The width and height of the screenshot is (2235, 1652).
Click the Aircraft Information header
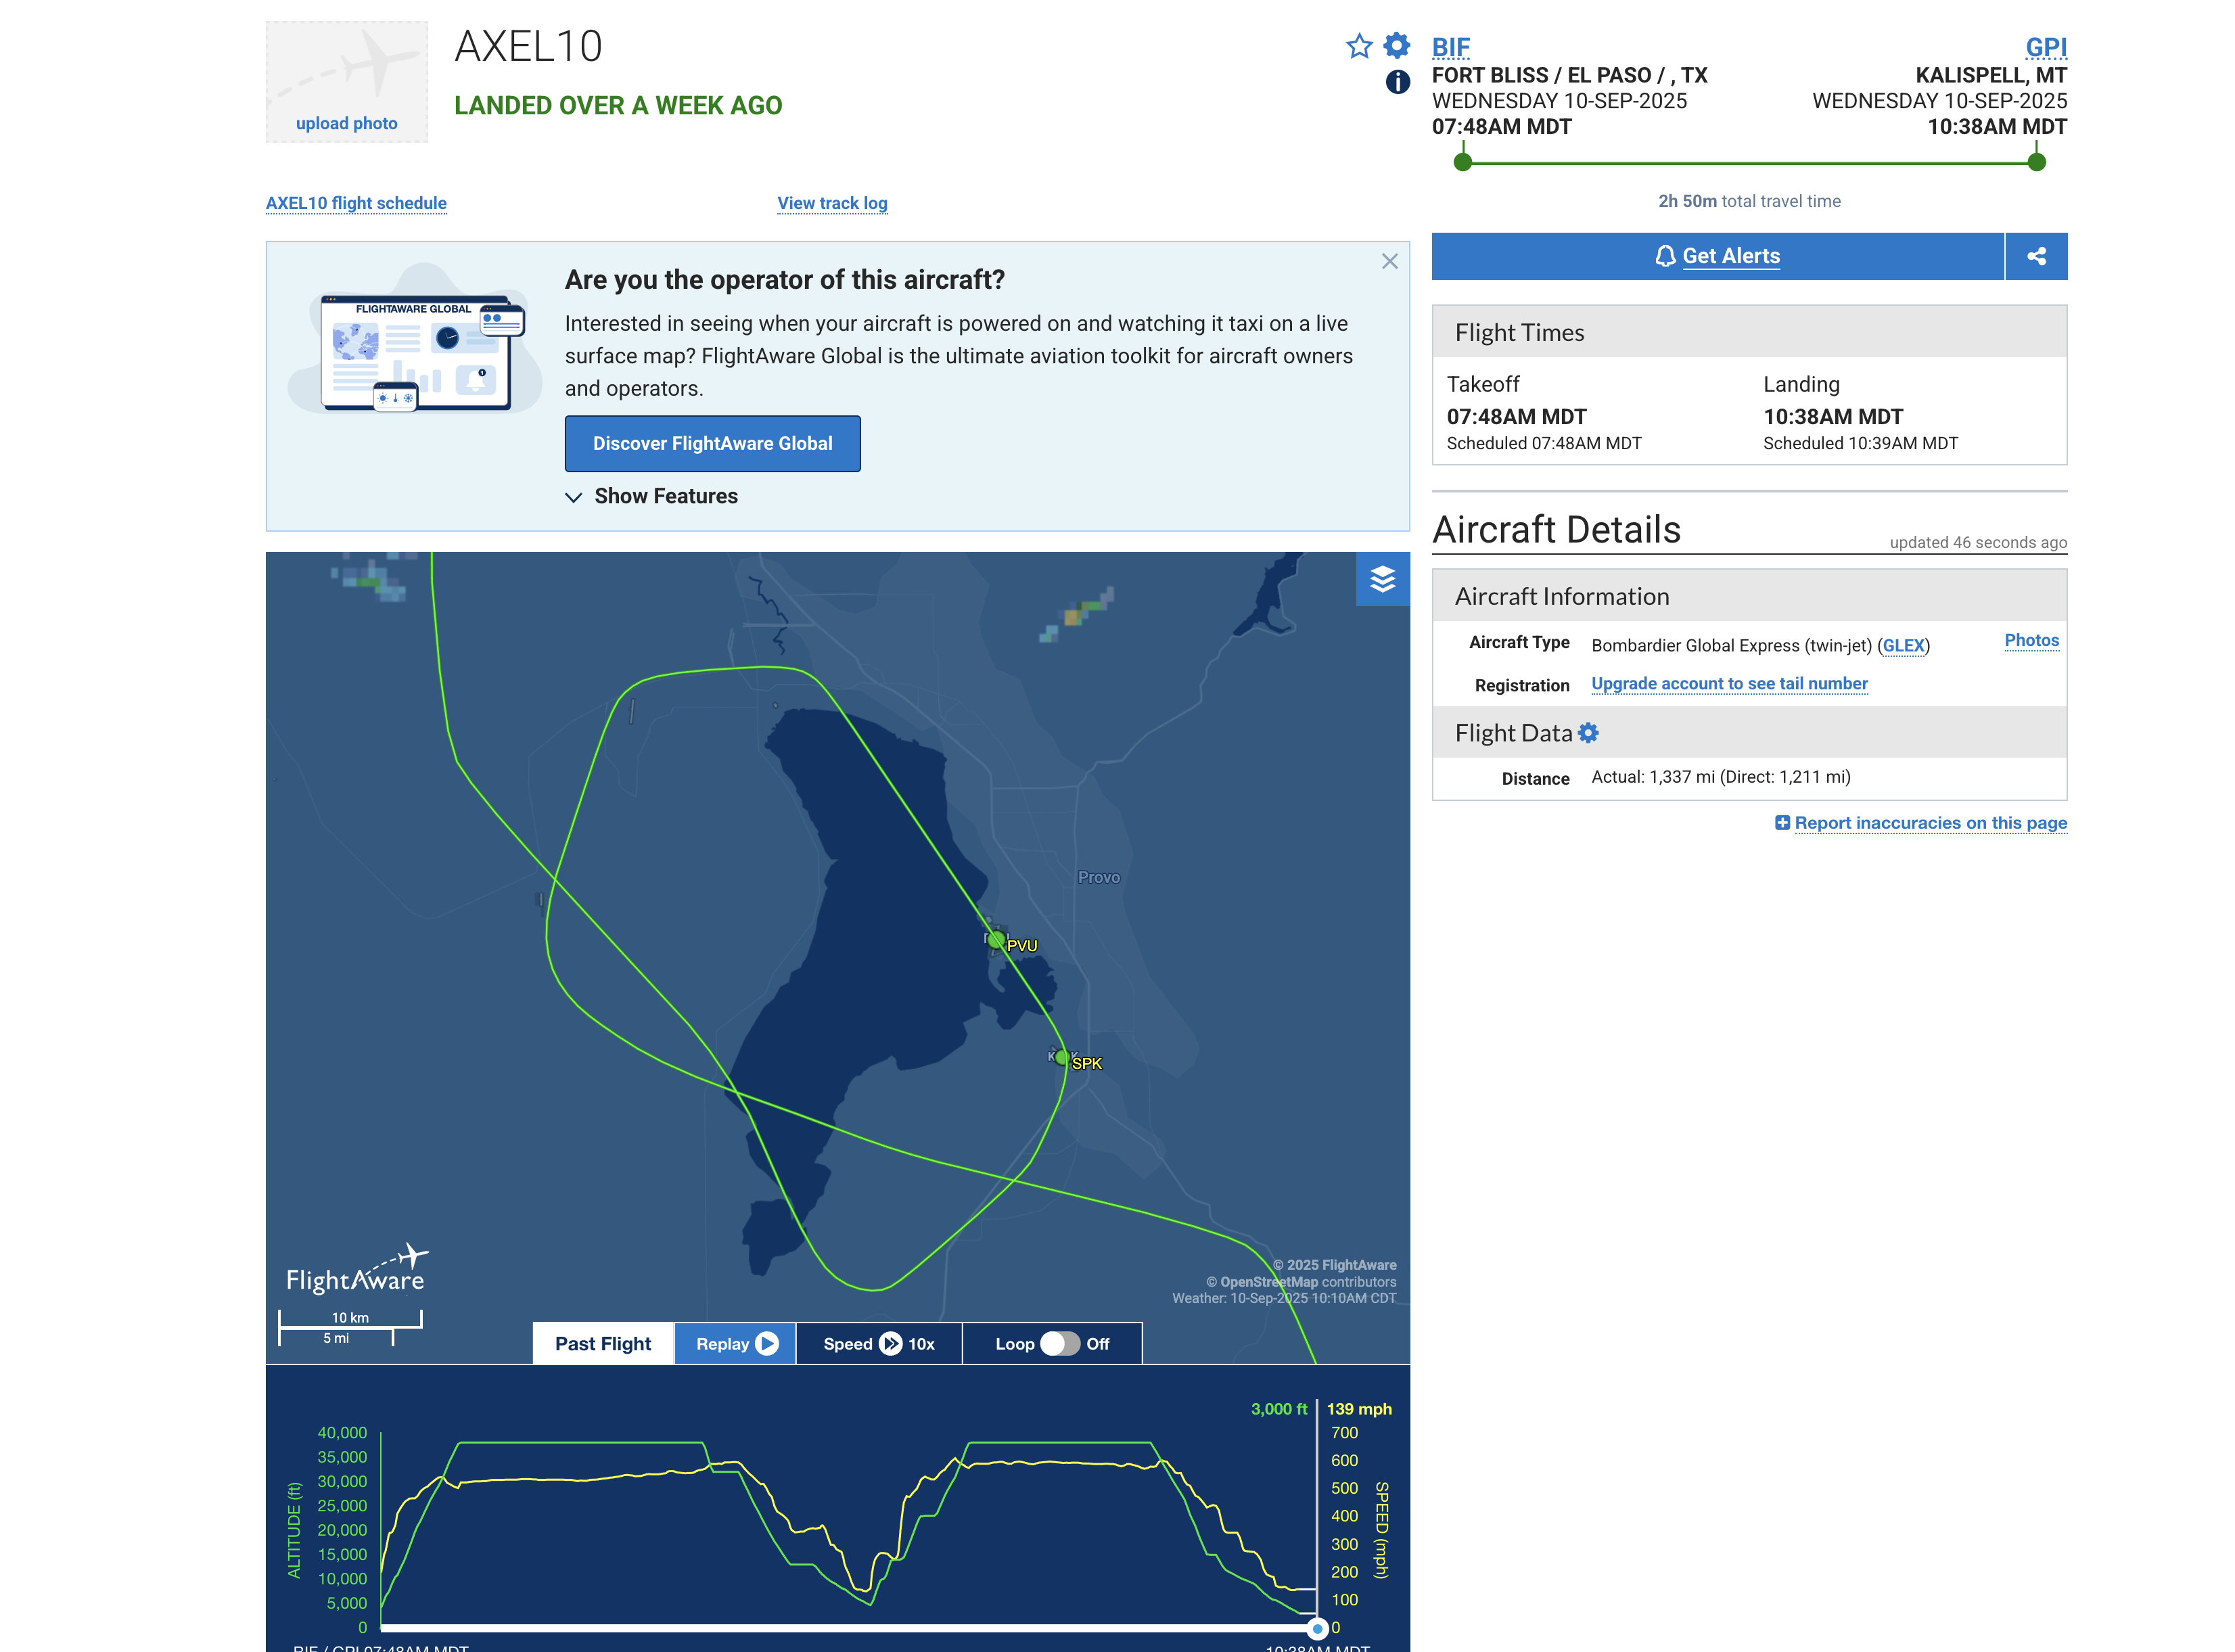click(1749, 596)
